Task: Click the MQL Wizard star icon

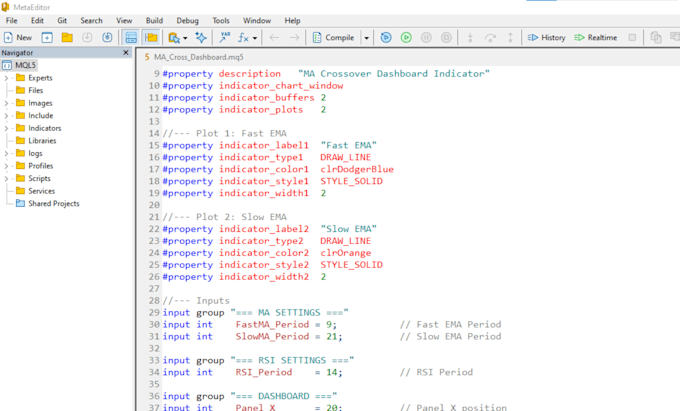Action: click(201, 38)
